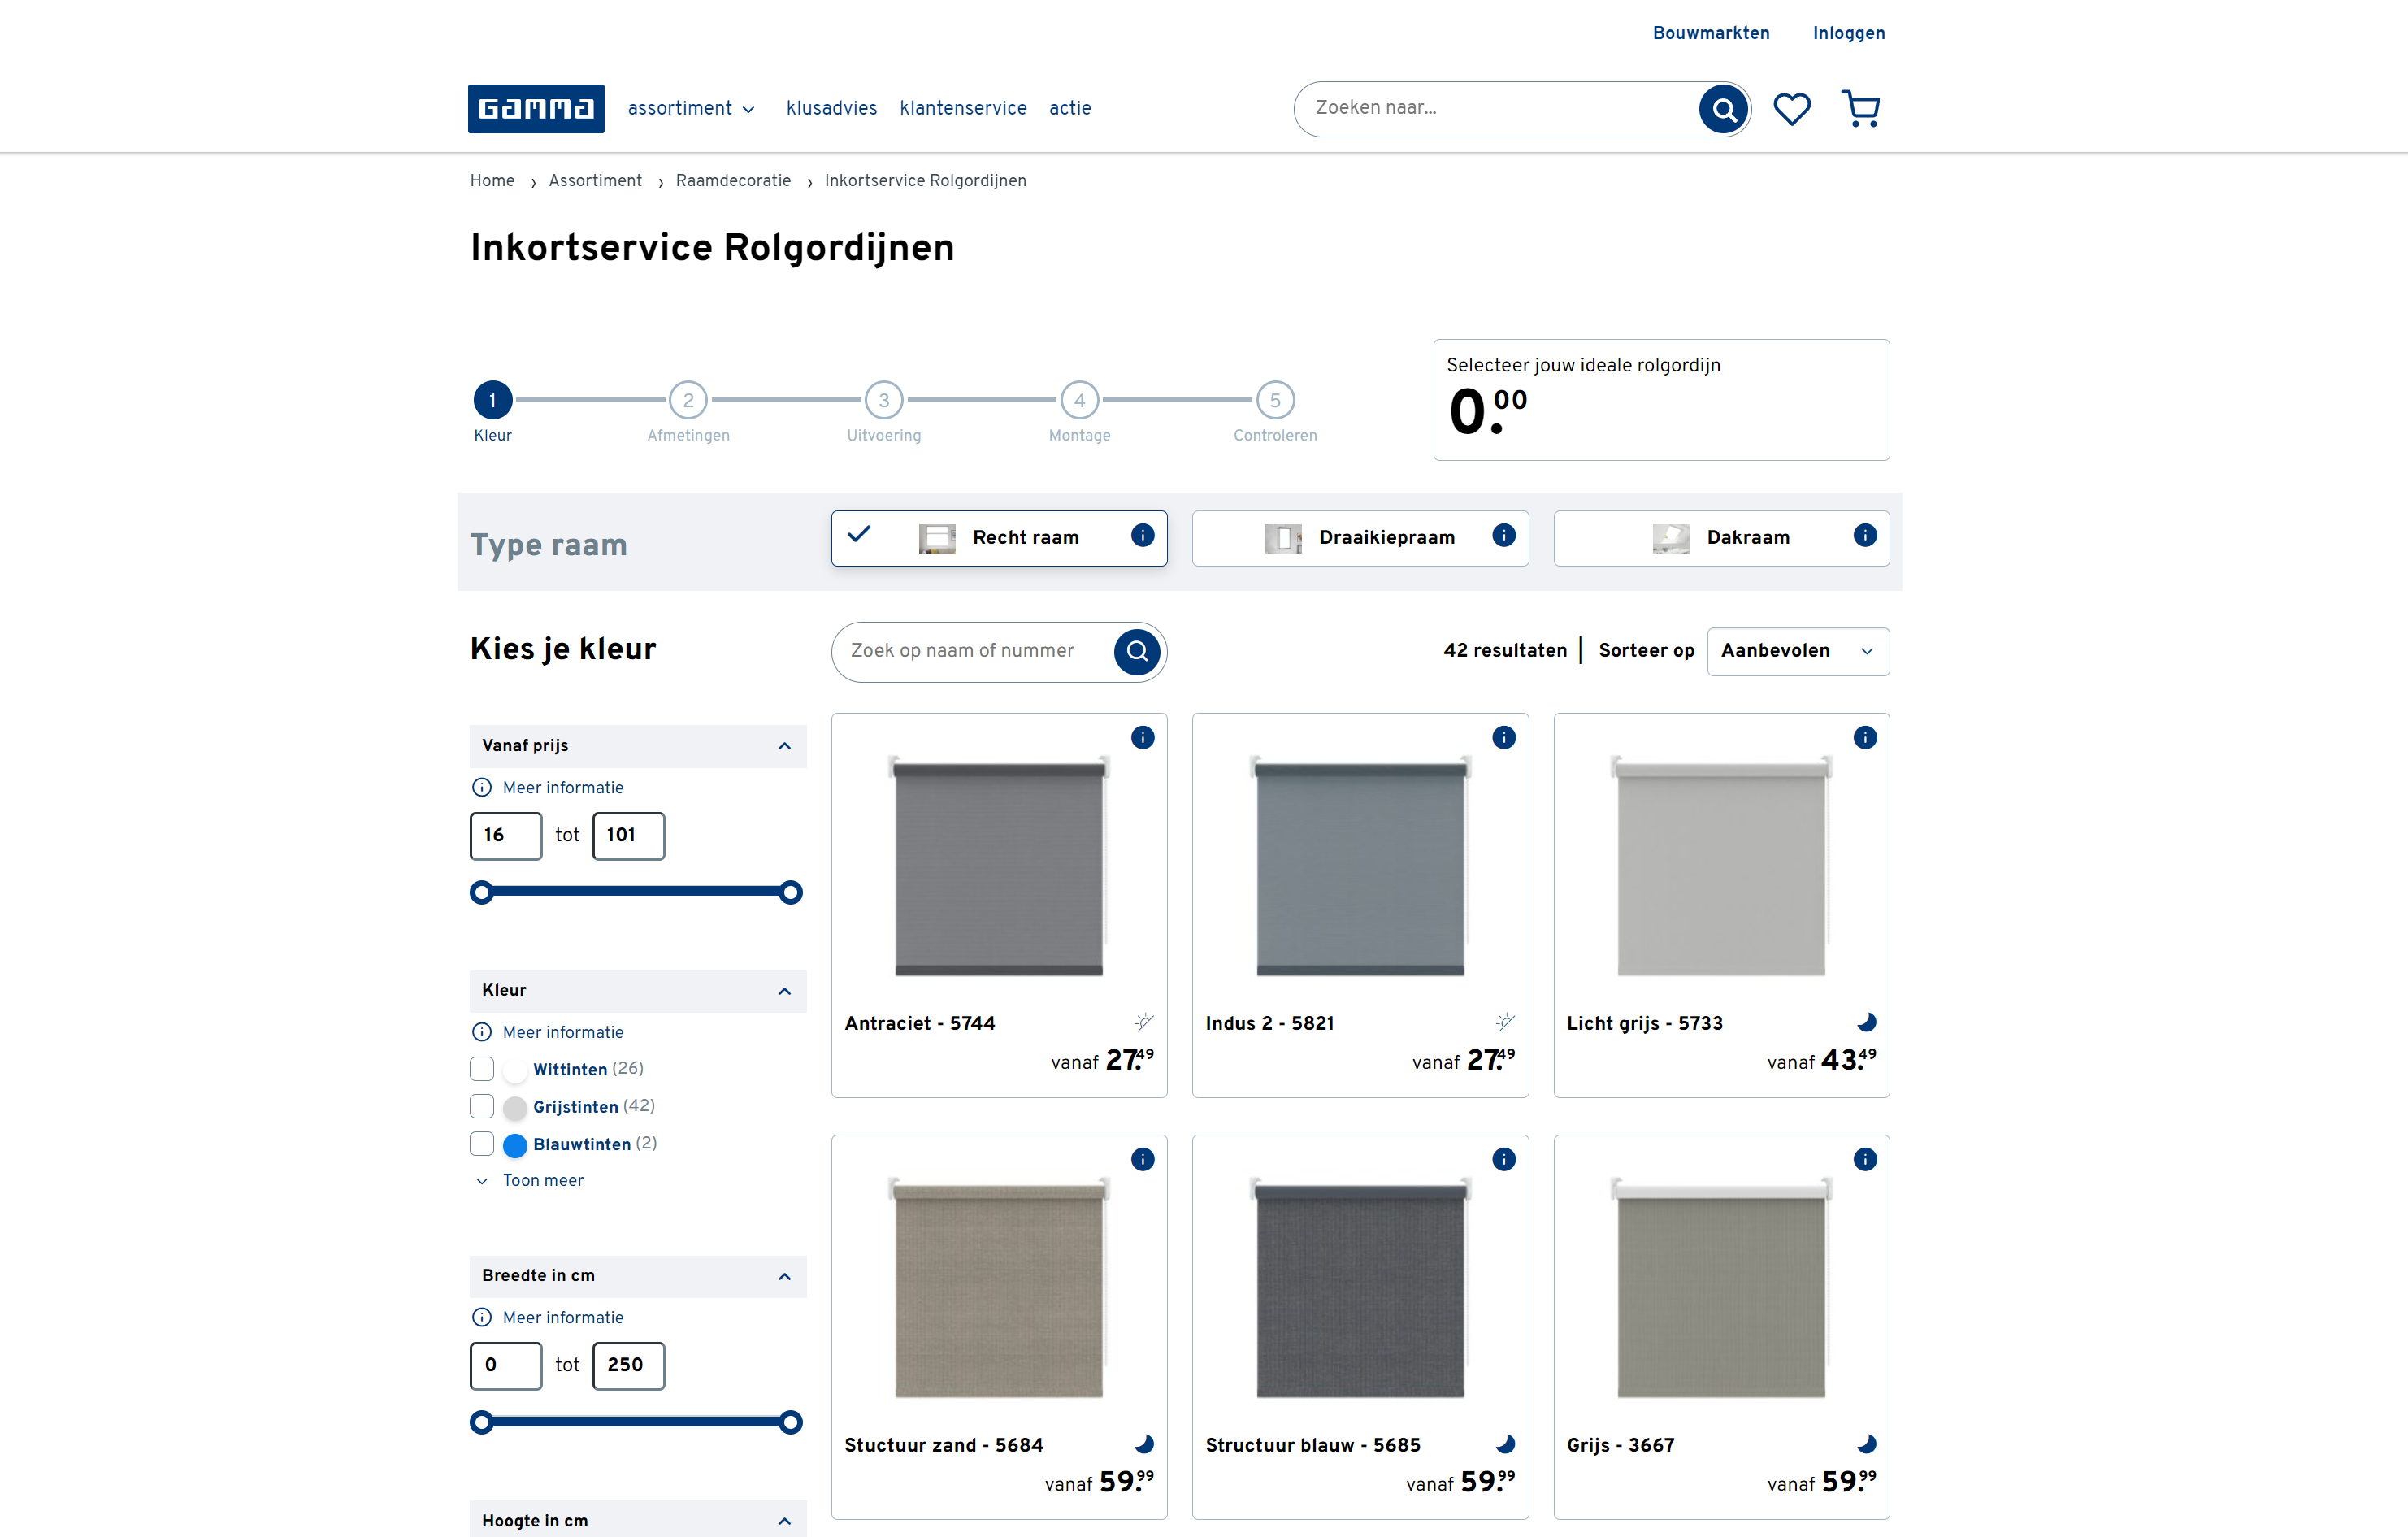Screen dimensions: 2408x1537
Task: Click Raamdecoratie in the breadcrumb
Action: 733,181
